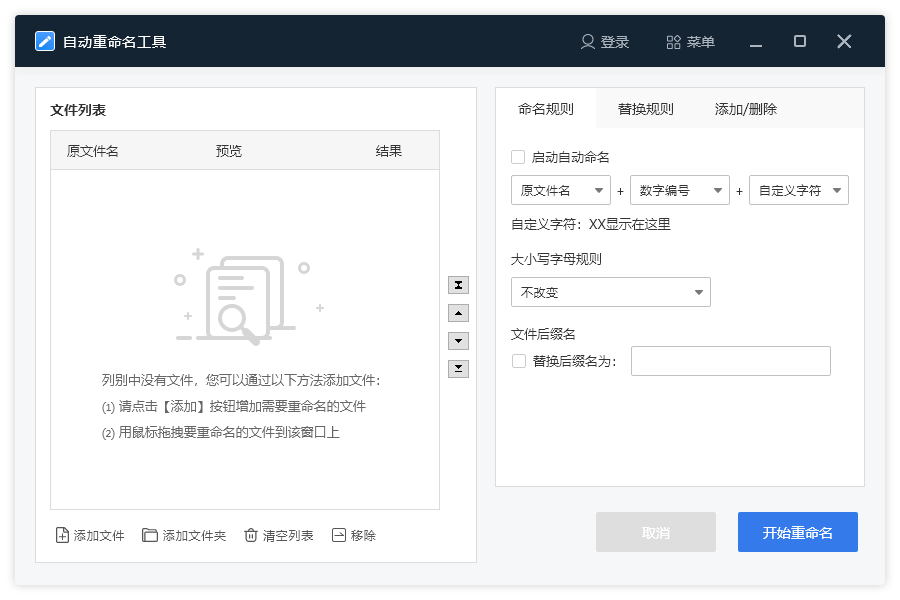Check the 替换后缀名为 option
Image resolution: width=900 pixels, height=600 pixels.
point(518,361)
